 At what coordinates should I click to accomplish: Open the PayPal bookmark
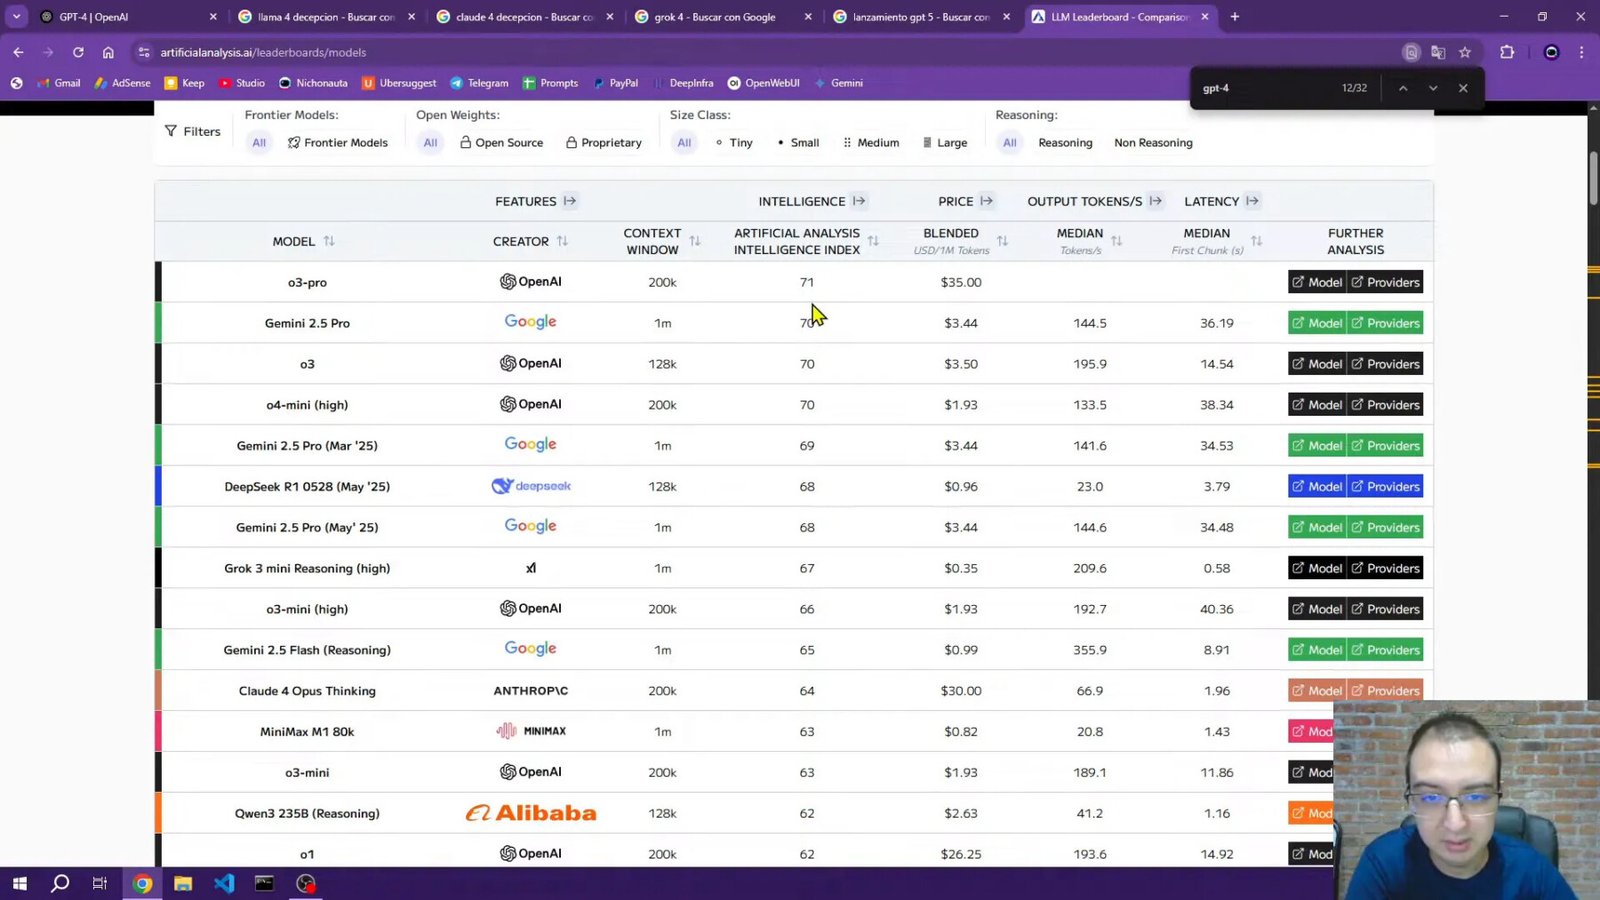point(615,83)
